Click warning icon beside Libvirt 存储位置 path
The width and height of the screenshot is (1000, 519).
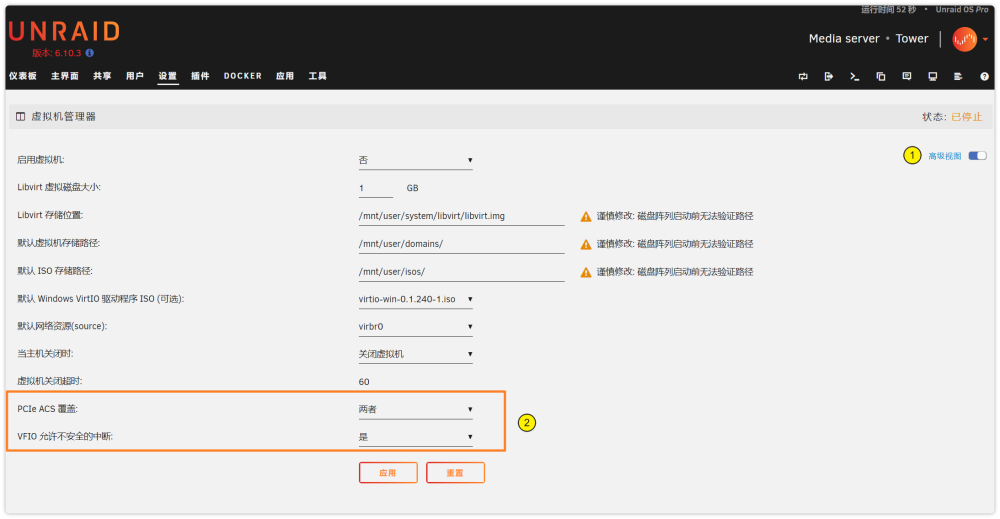(x=585, y=217)
